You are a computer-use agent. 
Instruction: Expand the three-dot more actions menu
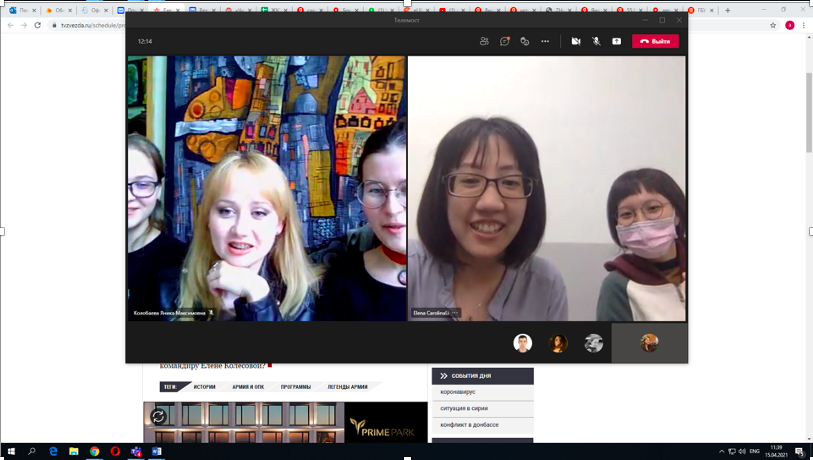pyautogui.click(x=545, y=41)
